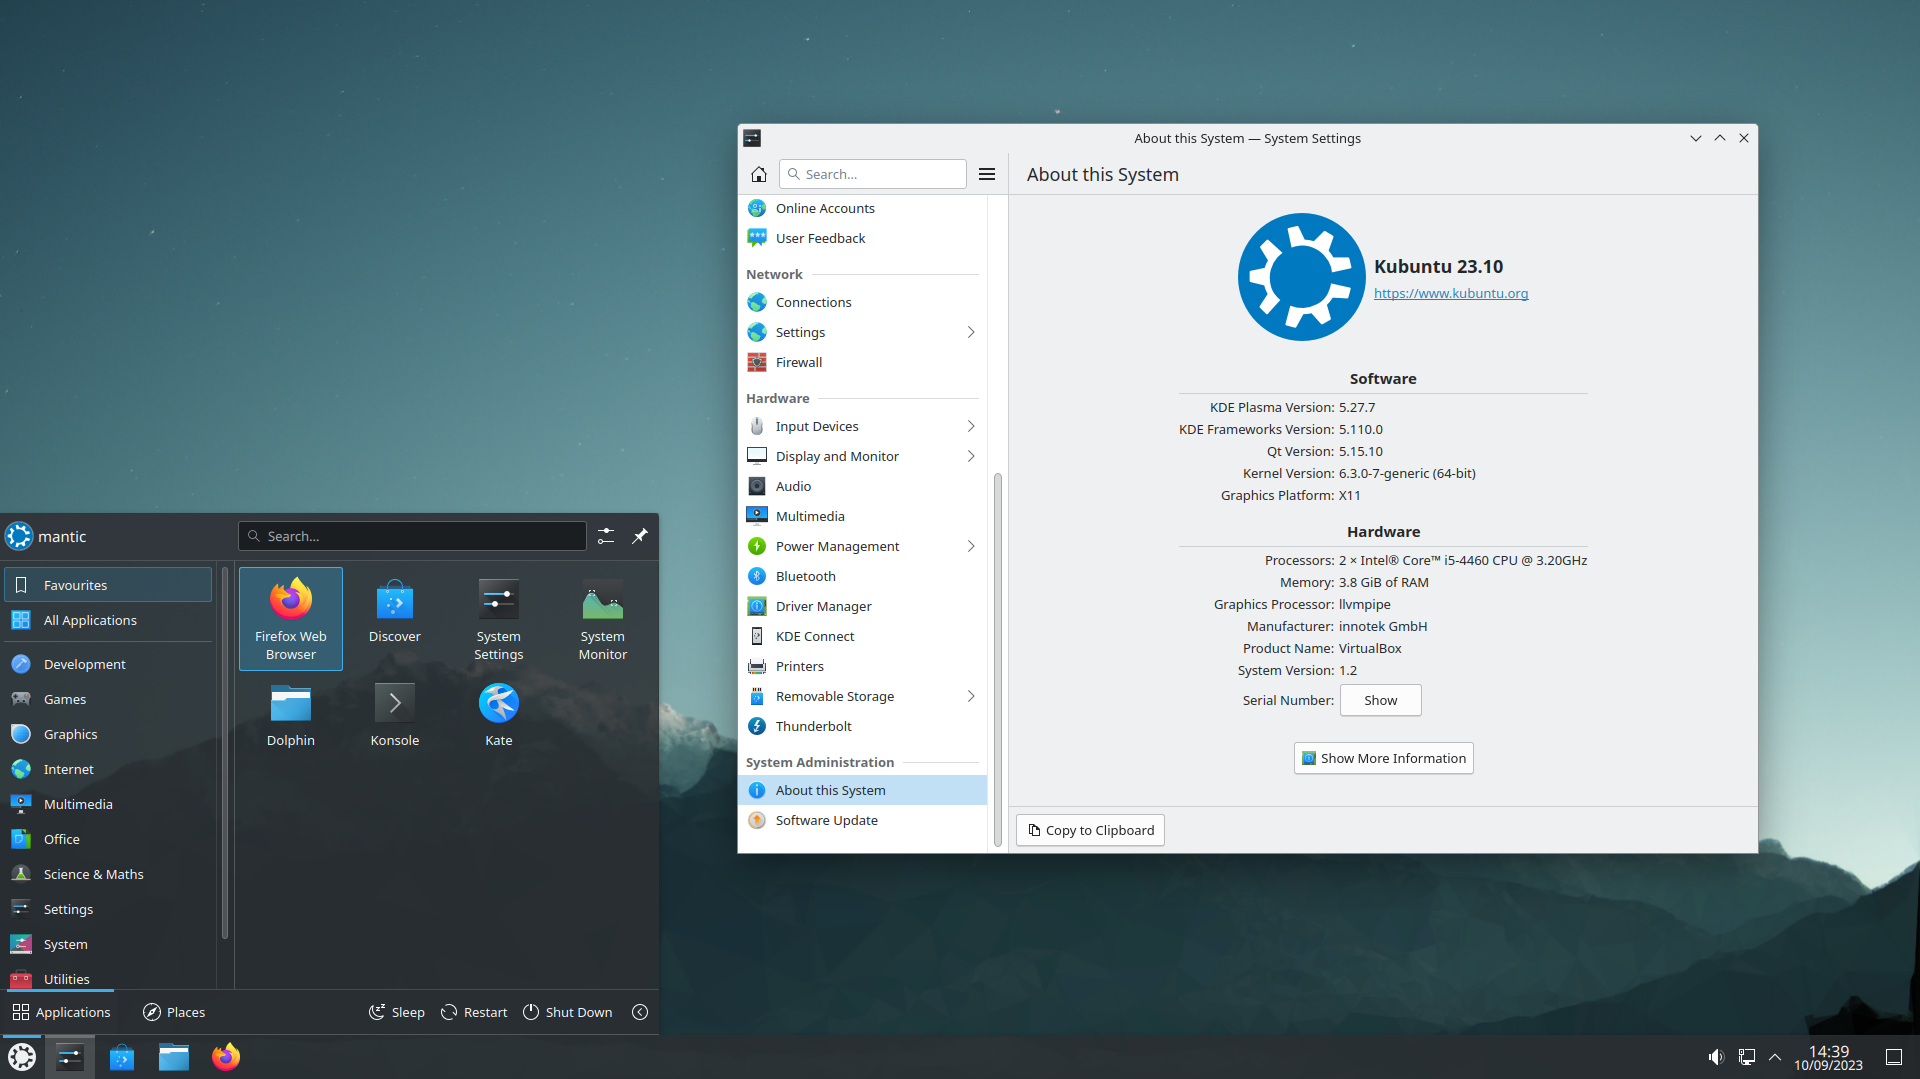Click the volume icon in system tray
Image resolution: width=1920 pixels, height=1079 pixels.
tap(1715, 1057)
